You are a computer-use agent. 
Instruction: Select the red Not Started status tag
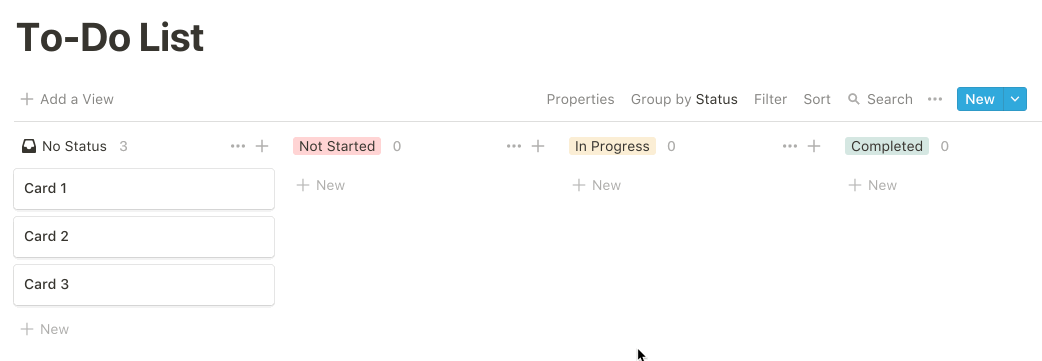click(x=337, y=146)
